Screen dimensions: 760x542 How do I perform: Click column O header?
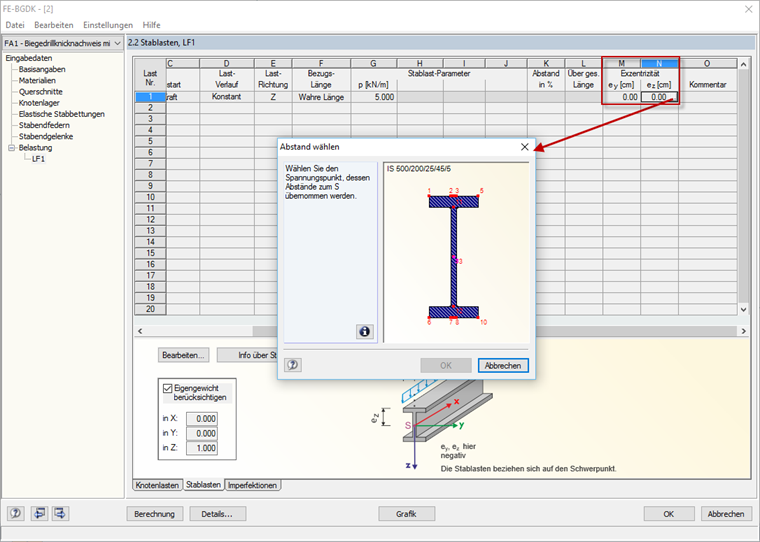707,64
